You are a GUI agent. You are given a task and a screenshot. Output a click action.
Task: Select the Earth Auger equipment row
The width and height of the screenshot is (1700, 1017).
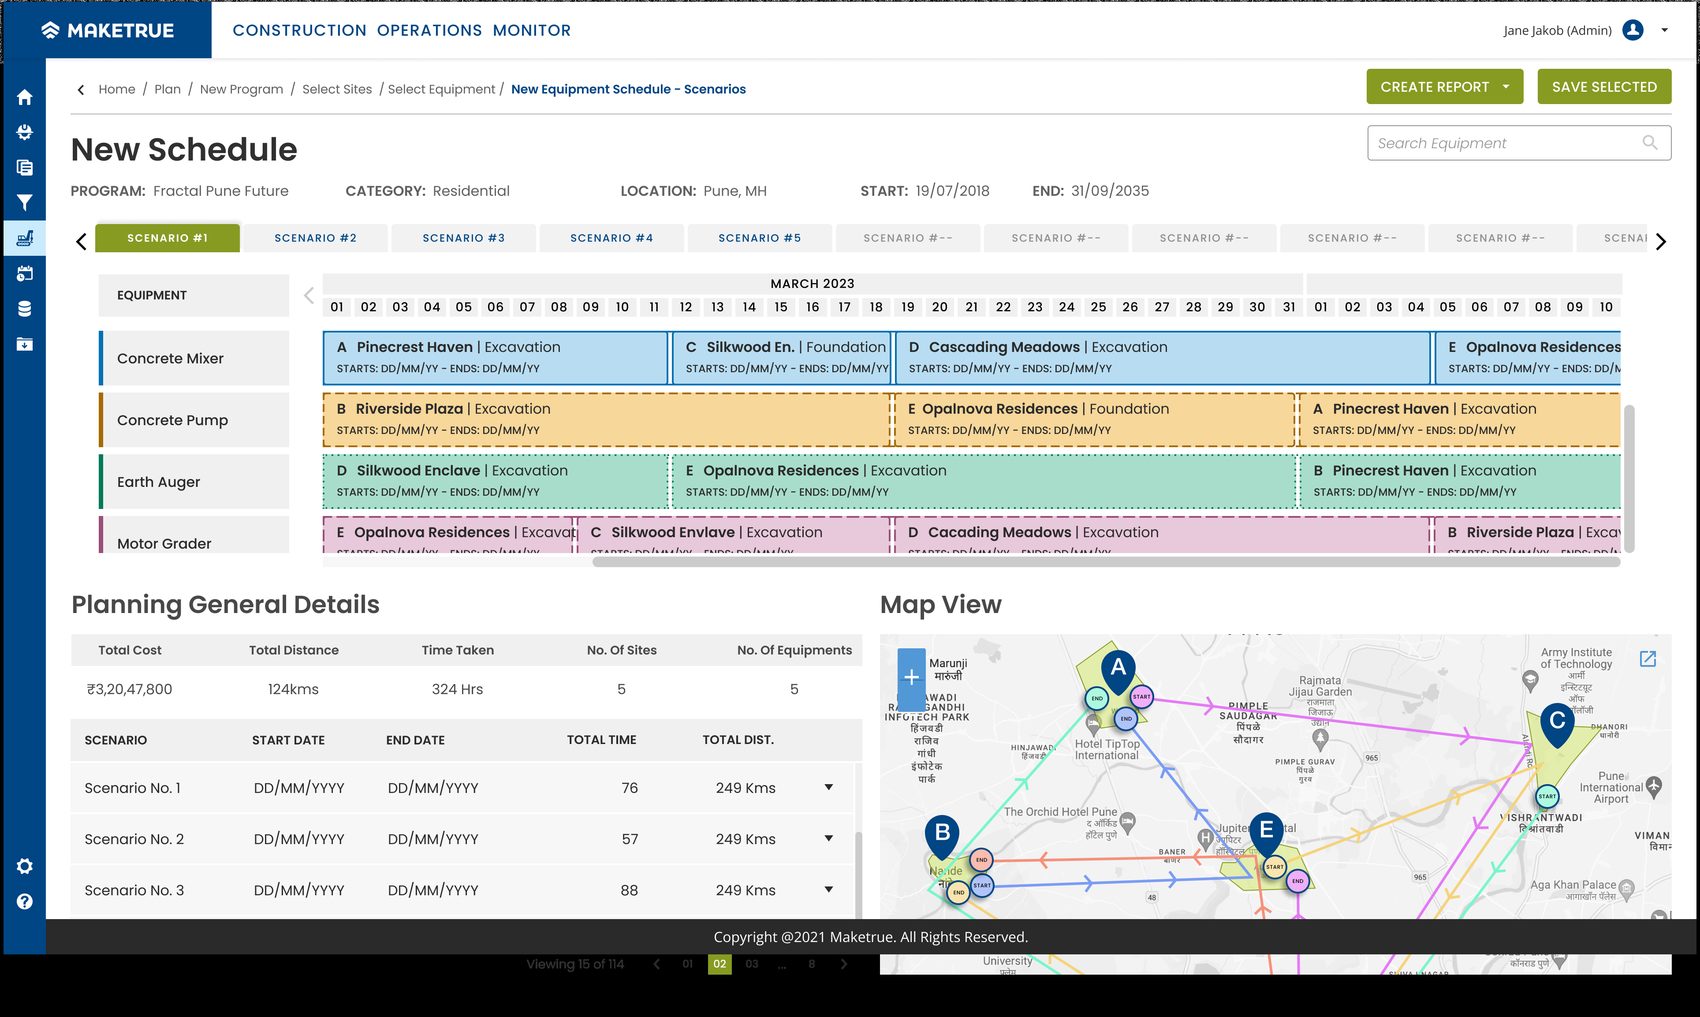[x=194, y=482]
